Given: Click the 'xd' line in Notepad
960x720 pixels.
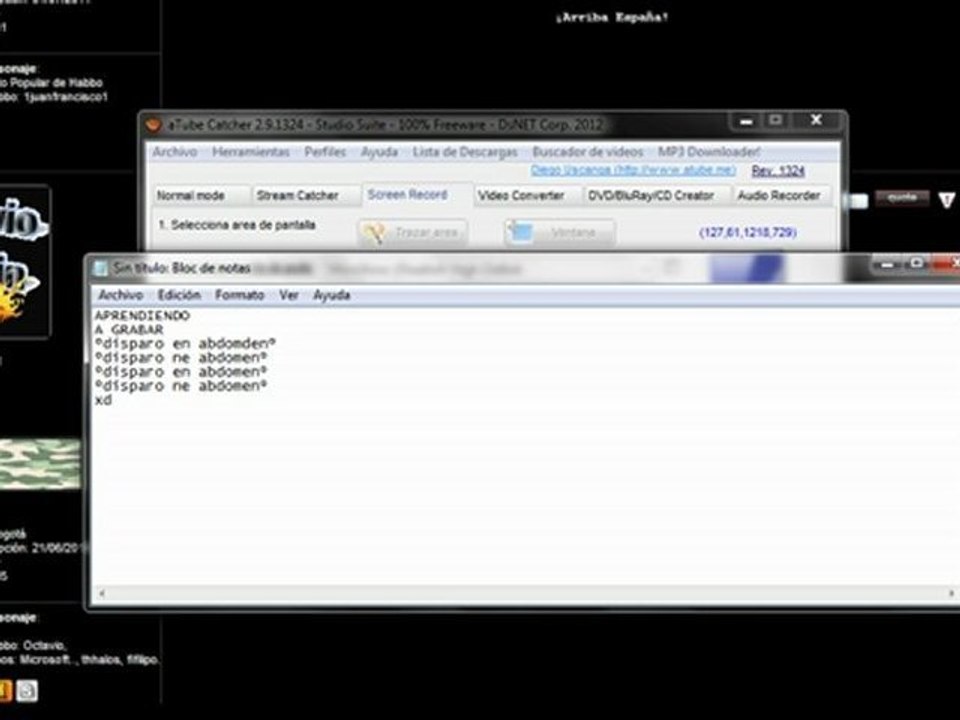Looking at the screenshot, I should pos(103,400).
